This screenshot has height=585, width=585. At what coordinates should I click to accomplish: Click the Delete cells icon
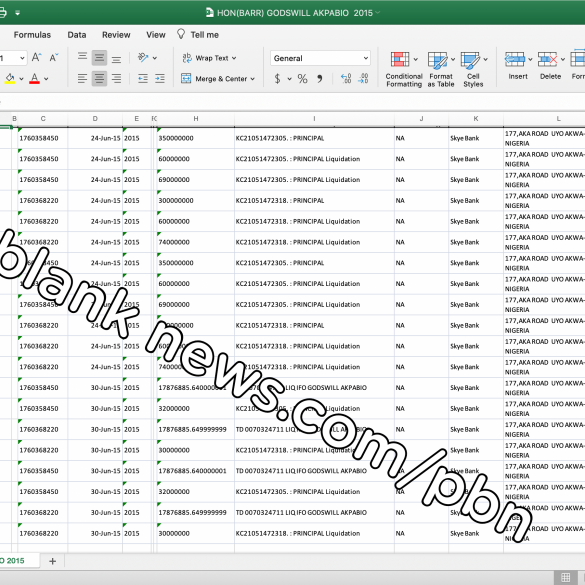click(547, 59)
